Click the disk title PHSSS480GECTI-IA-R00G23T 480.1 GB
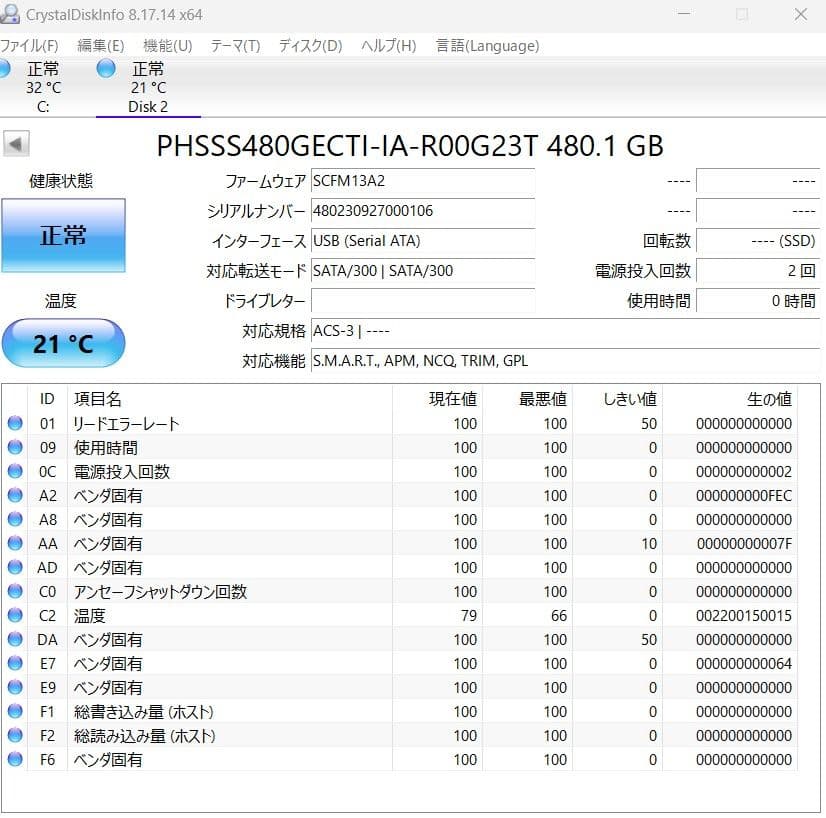 click(x=410, y=146)
